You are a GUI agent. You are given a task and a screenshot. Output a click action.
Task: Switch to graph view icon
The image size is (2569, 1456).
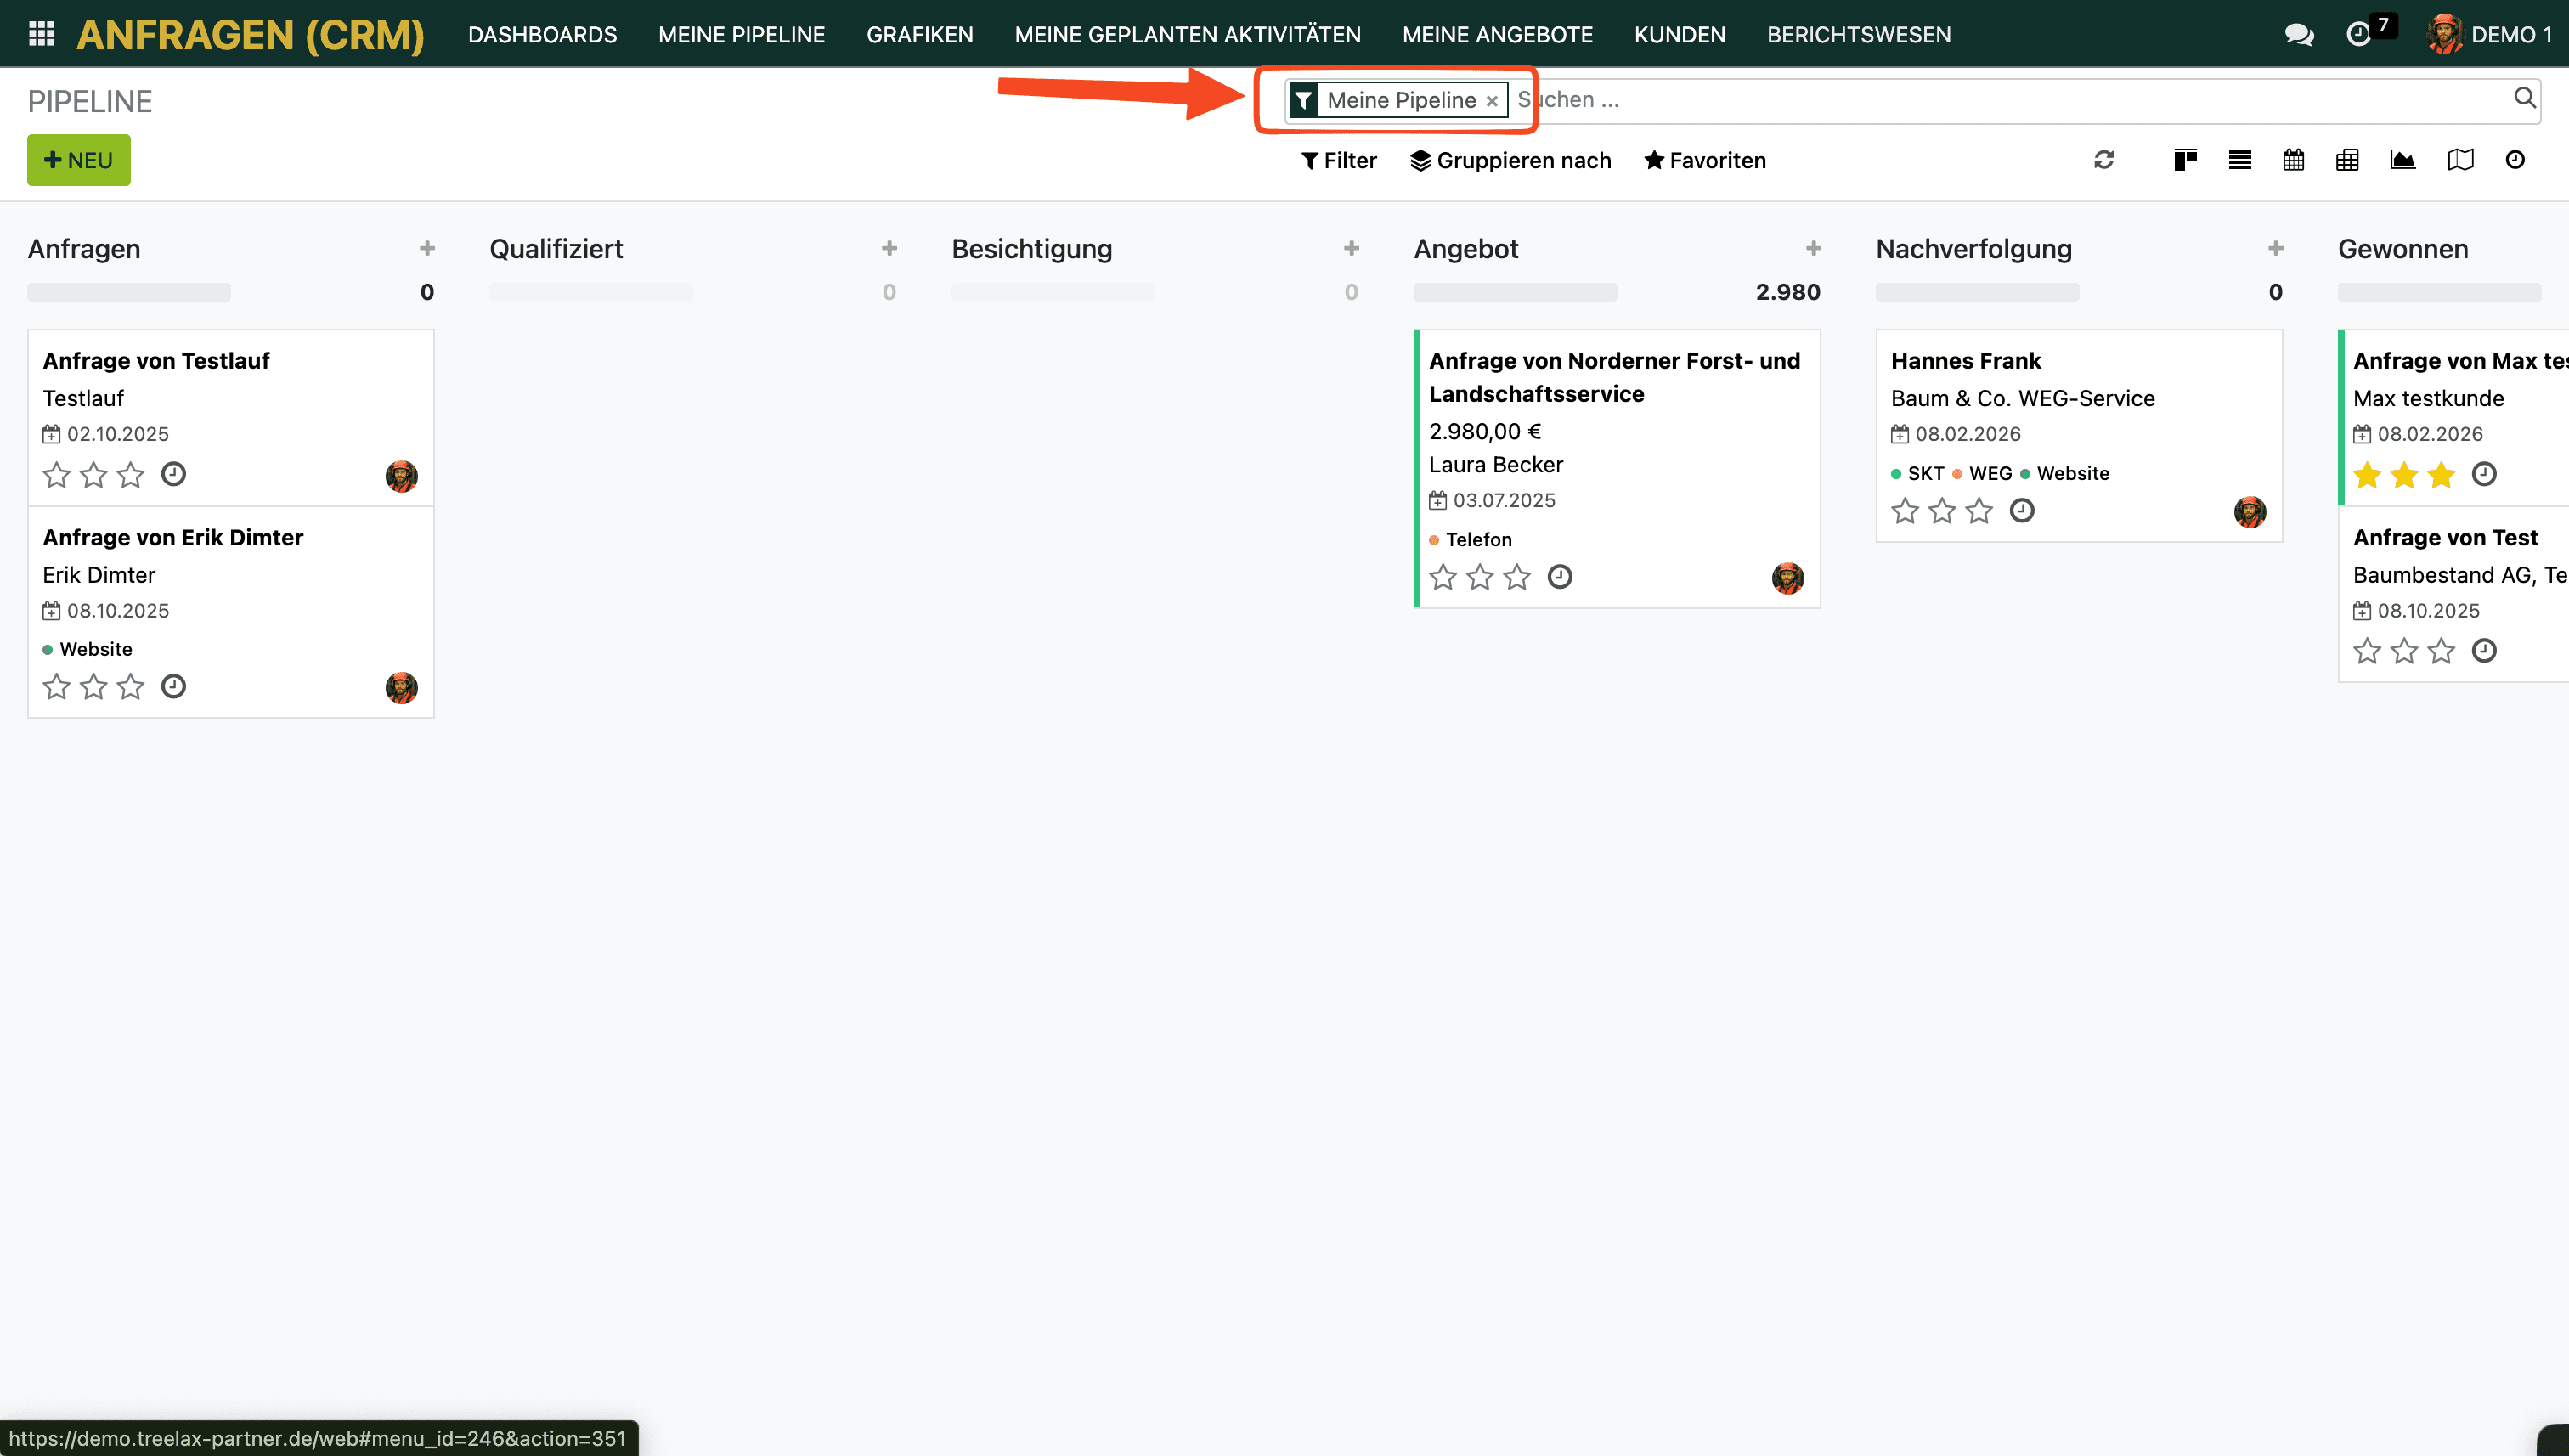[2402, 160]
